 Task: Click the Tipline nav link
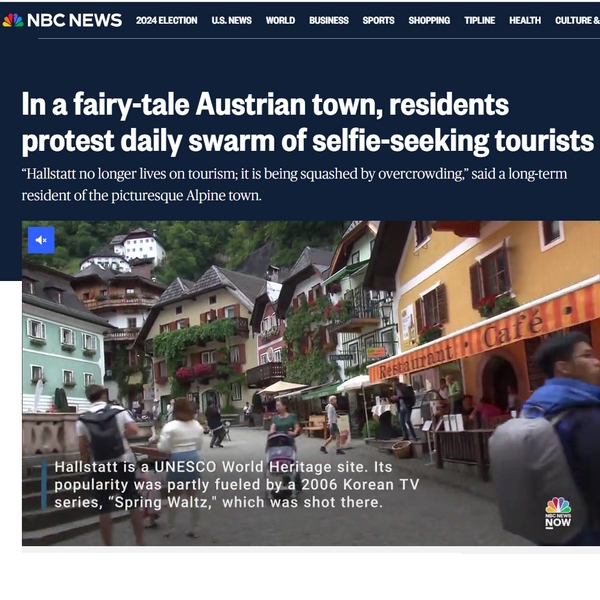pos(479,20)
